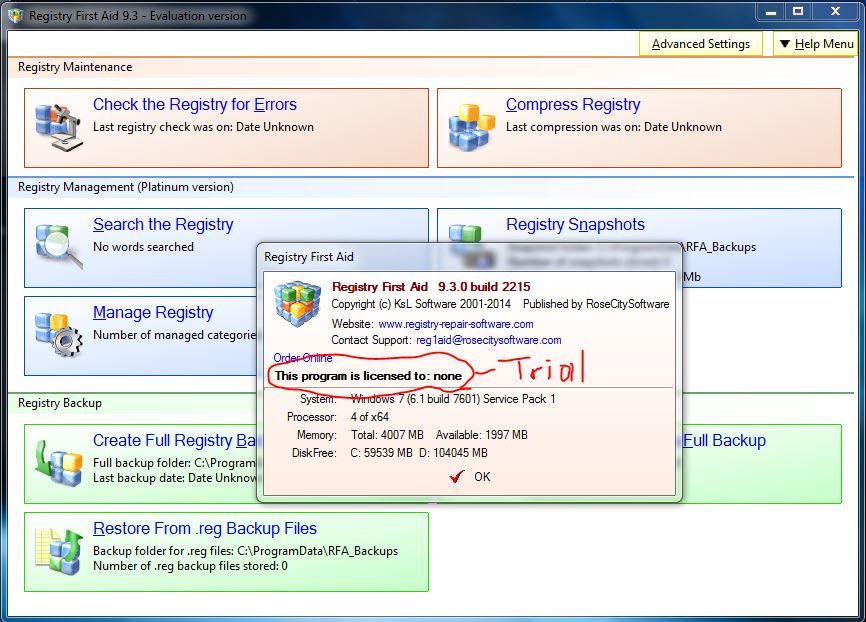The width and height of the screenshot is (866, 622).
Task: Click the 'Windows 7 (6.1 build 7601) Service Pack 1' text
Action: 453,399
